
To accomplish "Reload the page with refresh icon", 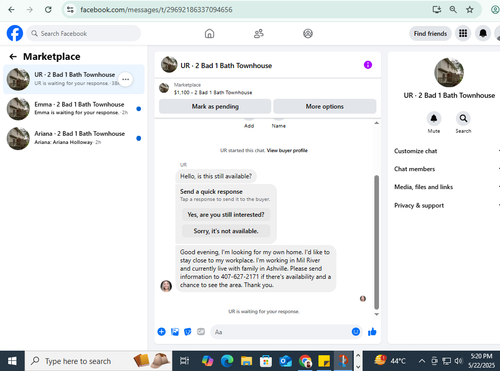I will click(x=48, y=10).
